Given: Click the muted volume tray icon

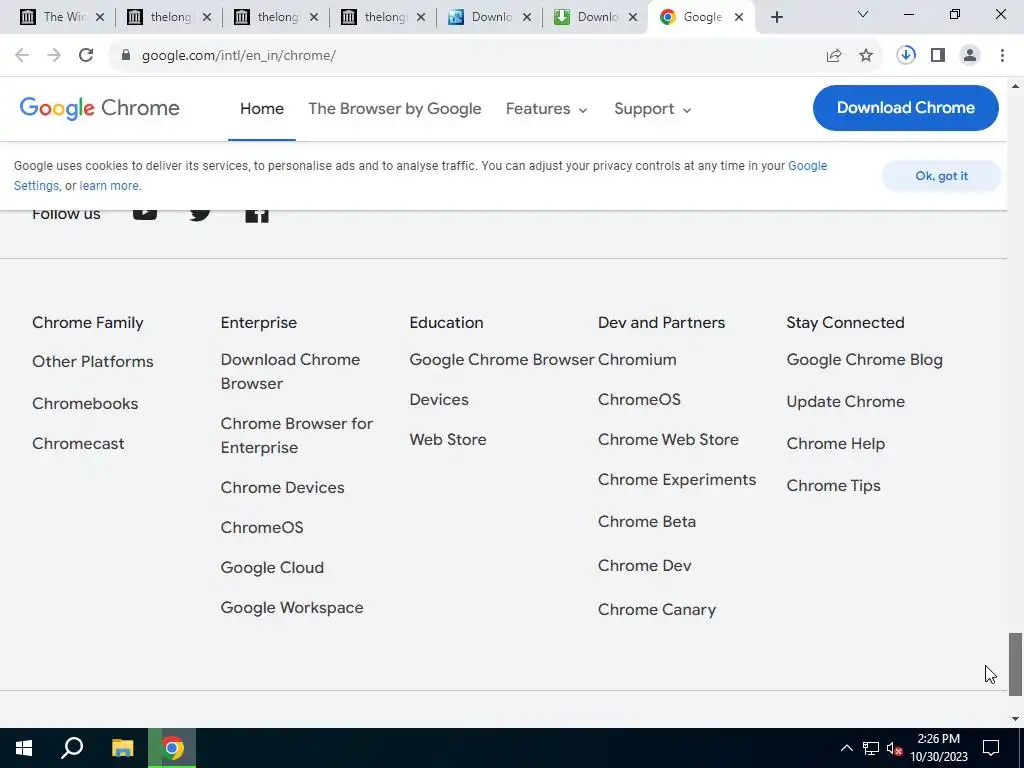Looking at the screenshot, I should pos(894,748).
